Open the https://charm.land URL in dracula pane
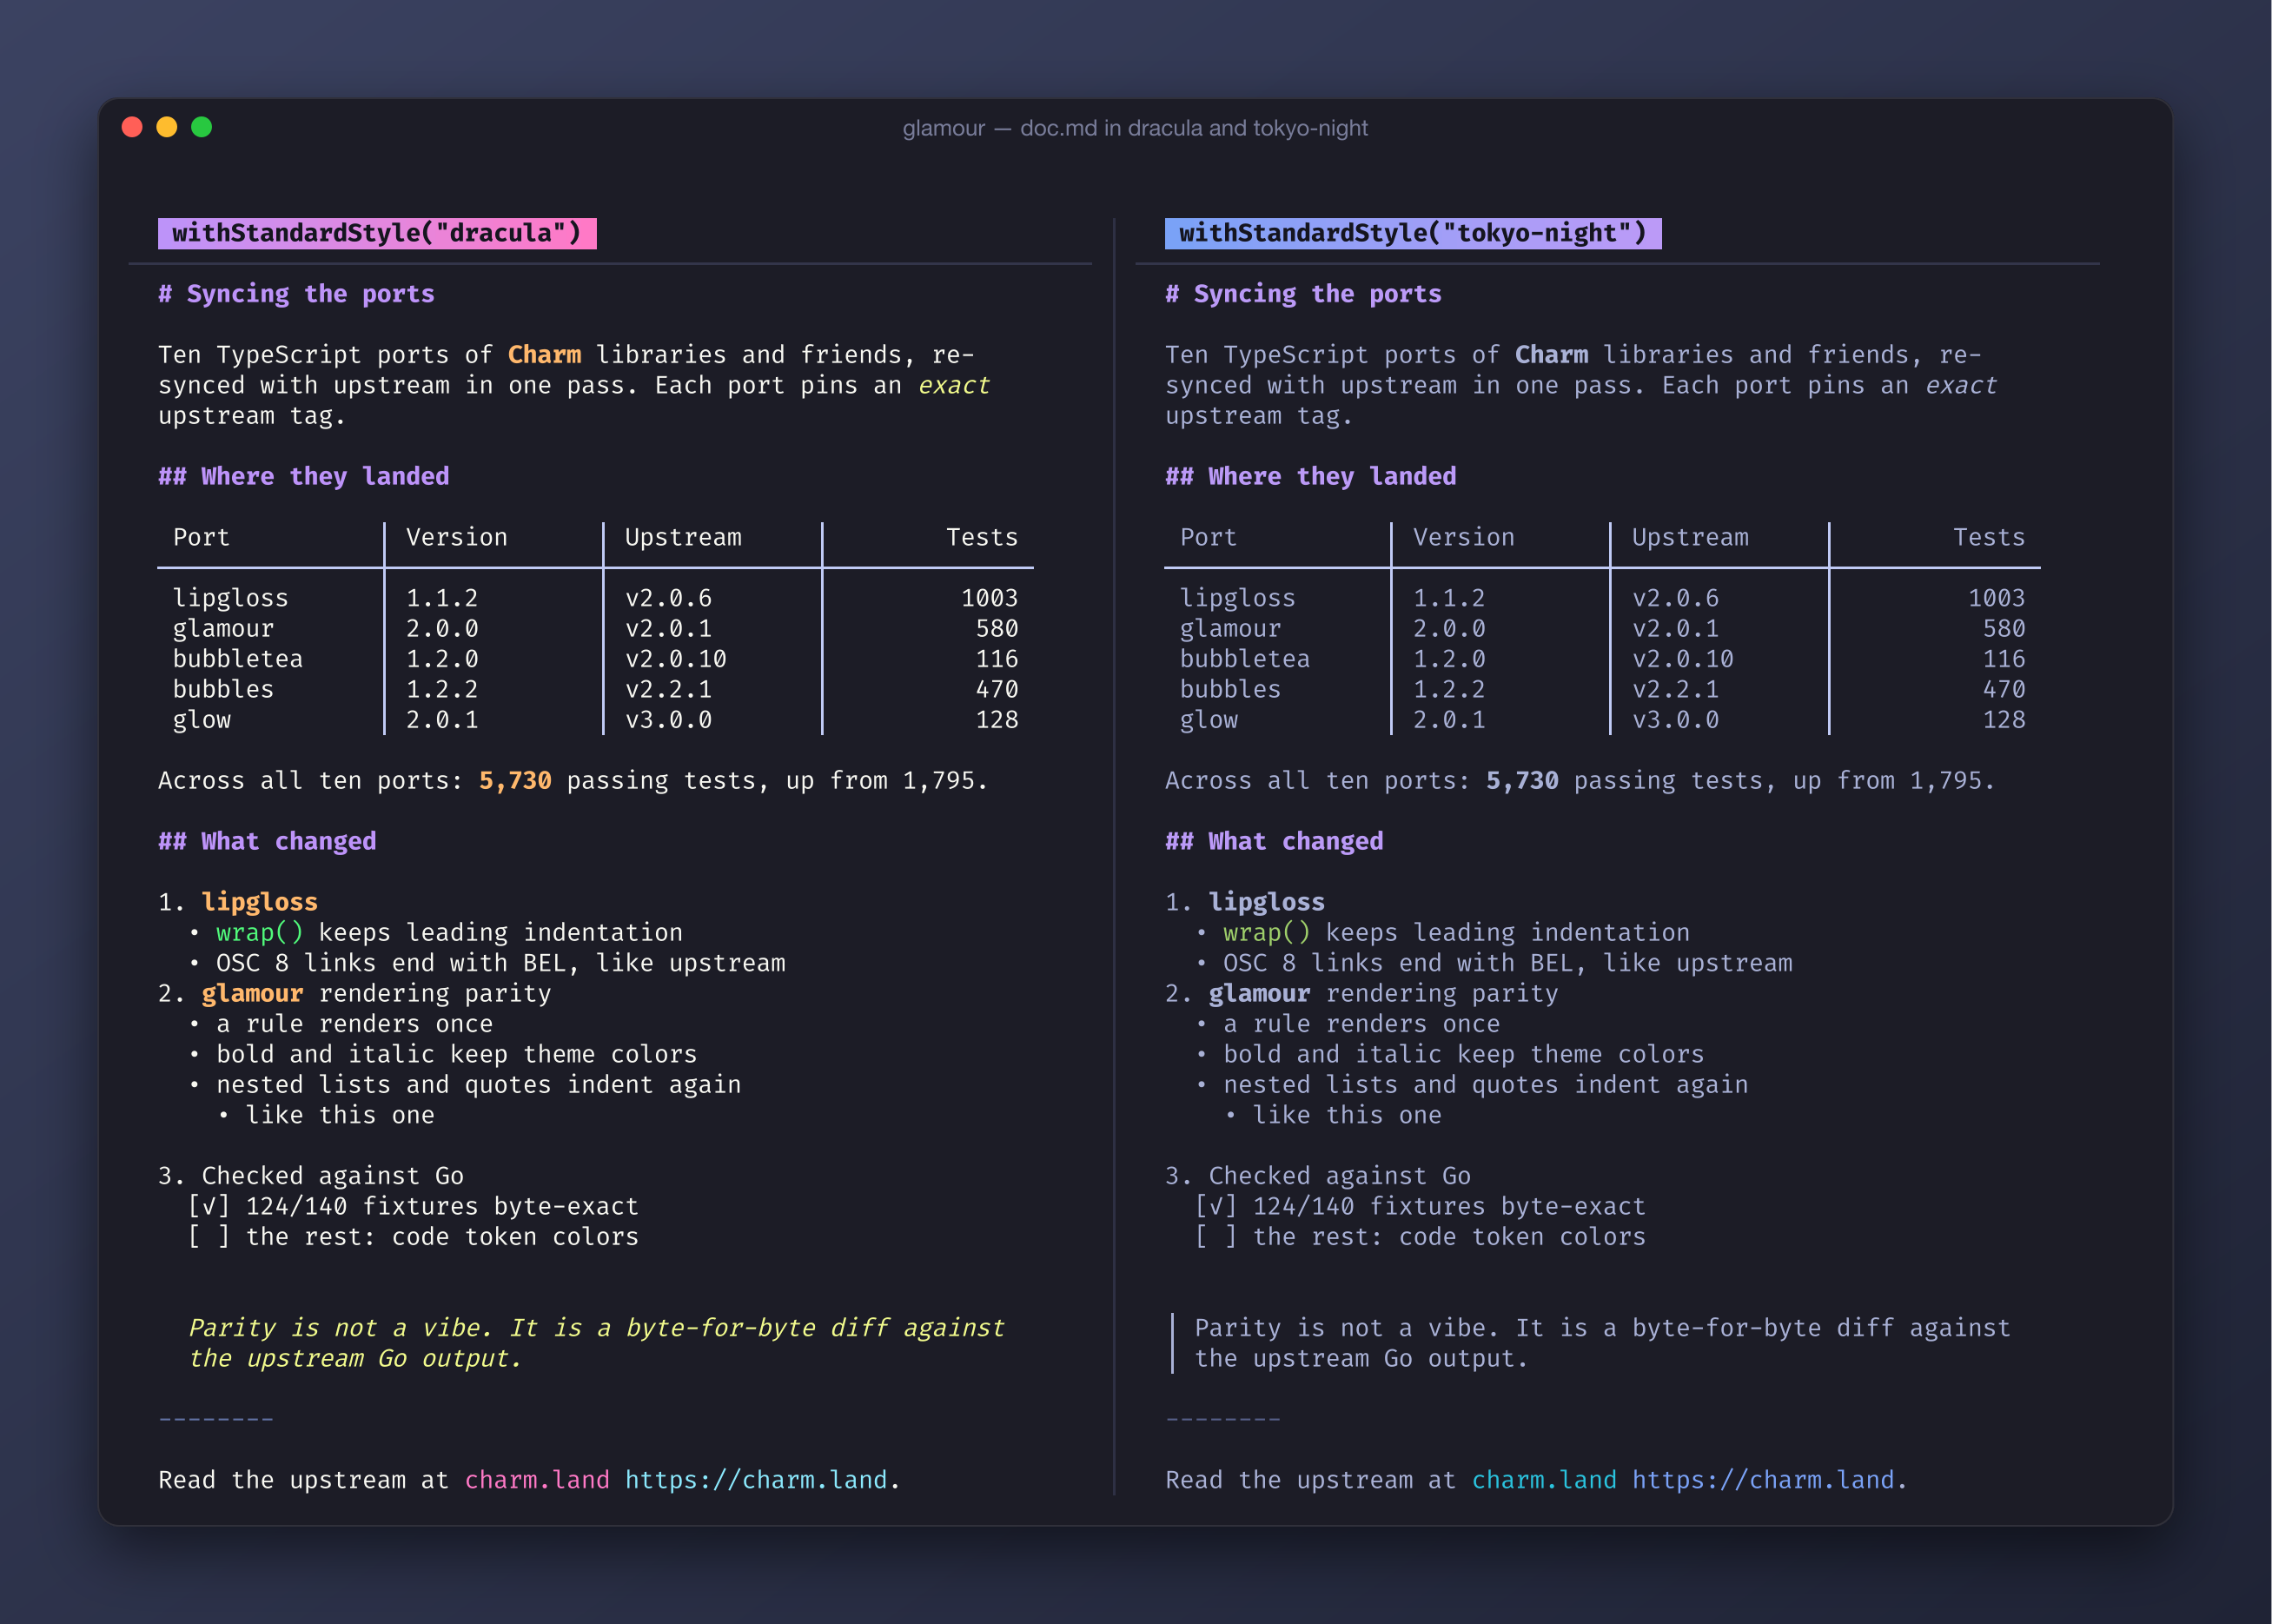 pos(756,1480)
